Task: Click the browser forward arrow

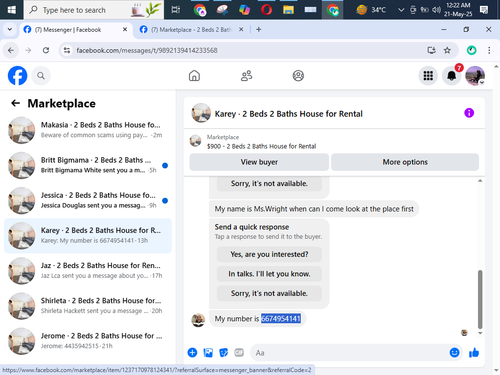Action: (28, 50)
